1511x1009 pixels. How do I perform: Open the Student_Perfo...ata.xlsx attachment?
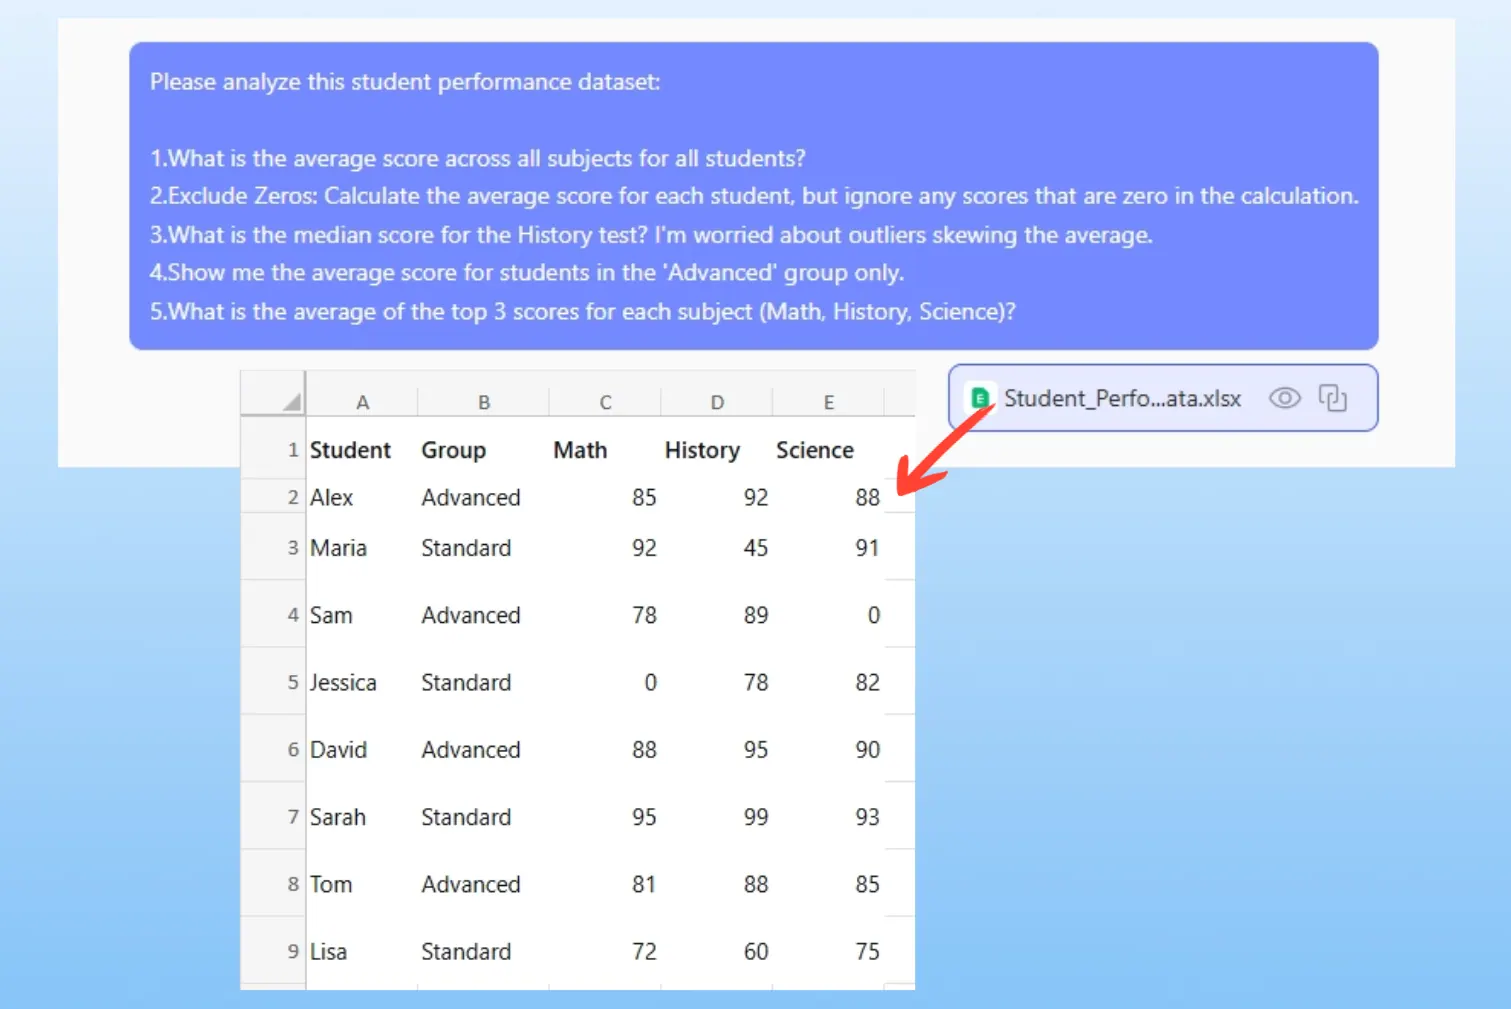point(1121,398)
